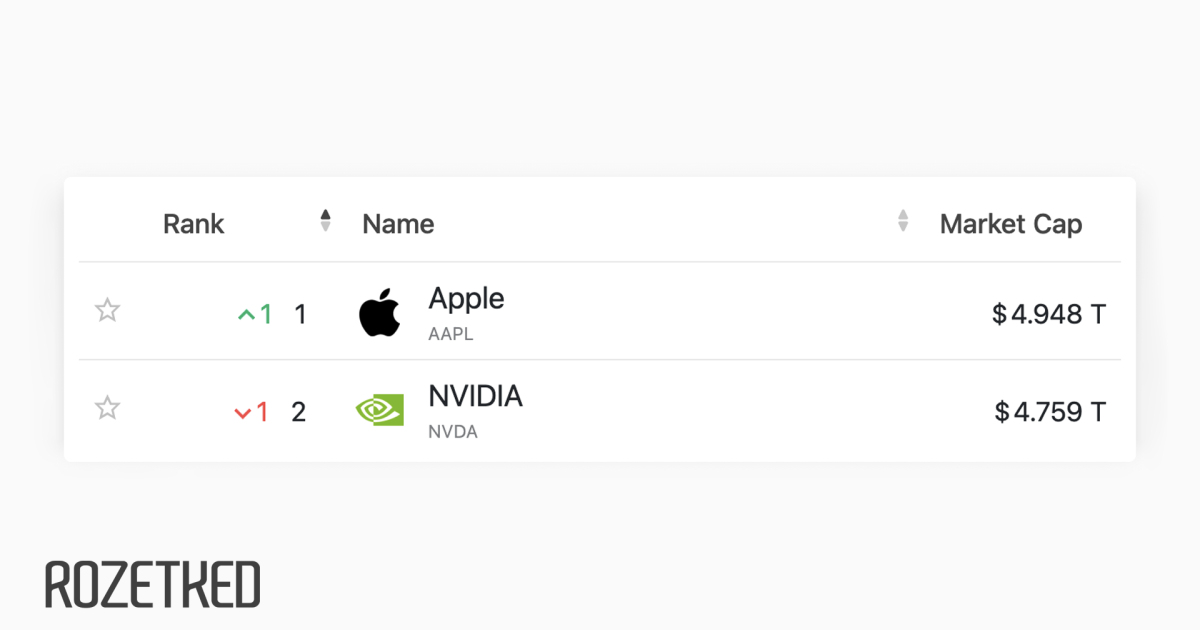Toggle the favorite star for NVIDIA
The width and height of the screenshot is (1200, 630).
click(107, 408)
